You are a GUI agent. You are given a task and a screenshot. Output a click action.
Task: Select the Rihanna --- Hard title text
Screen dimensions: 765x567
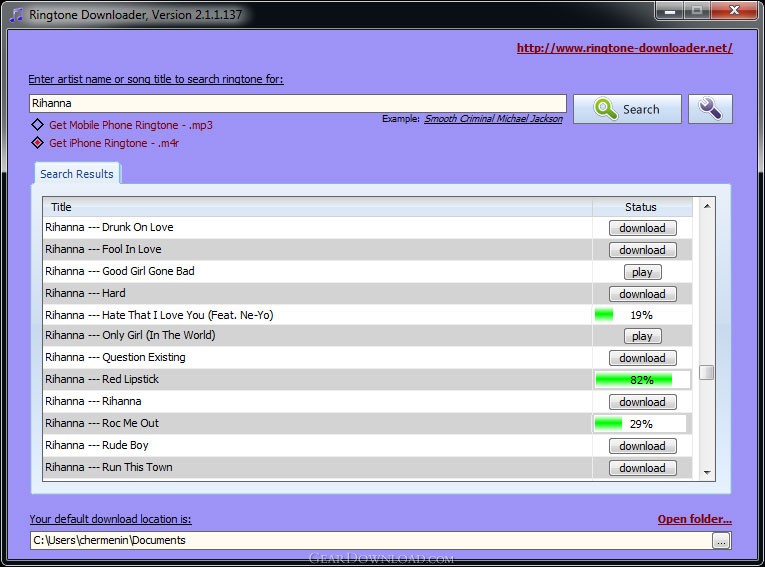point(85,293)
